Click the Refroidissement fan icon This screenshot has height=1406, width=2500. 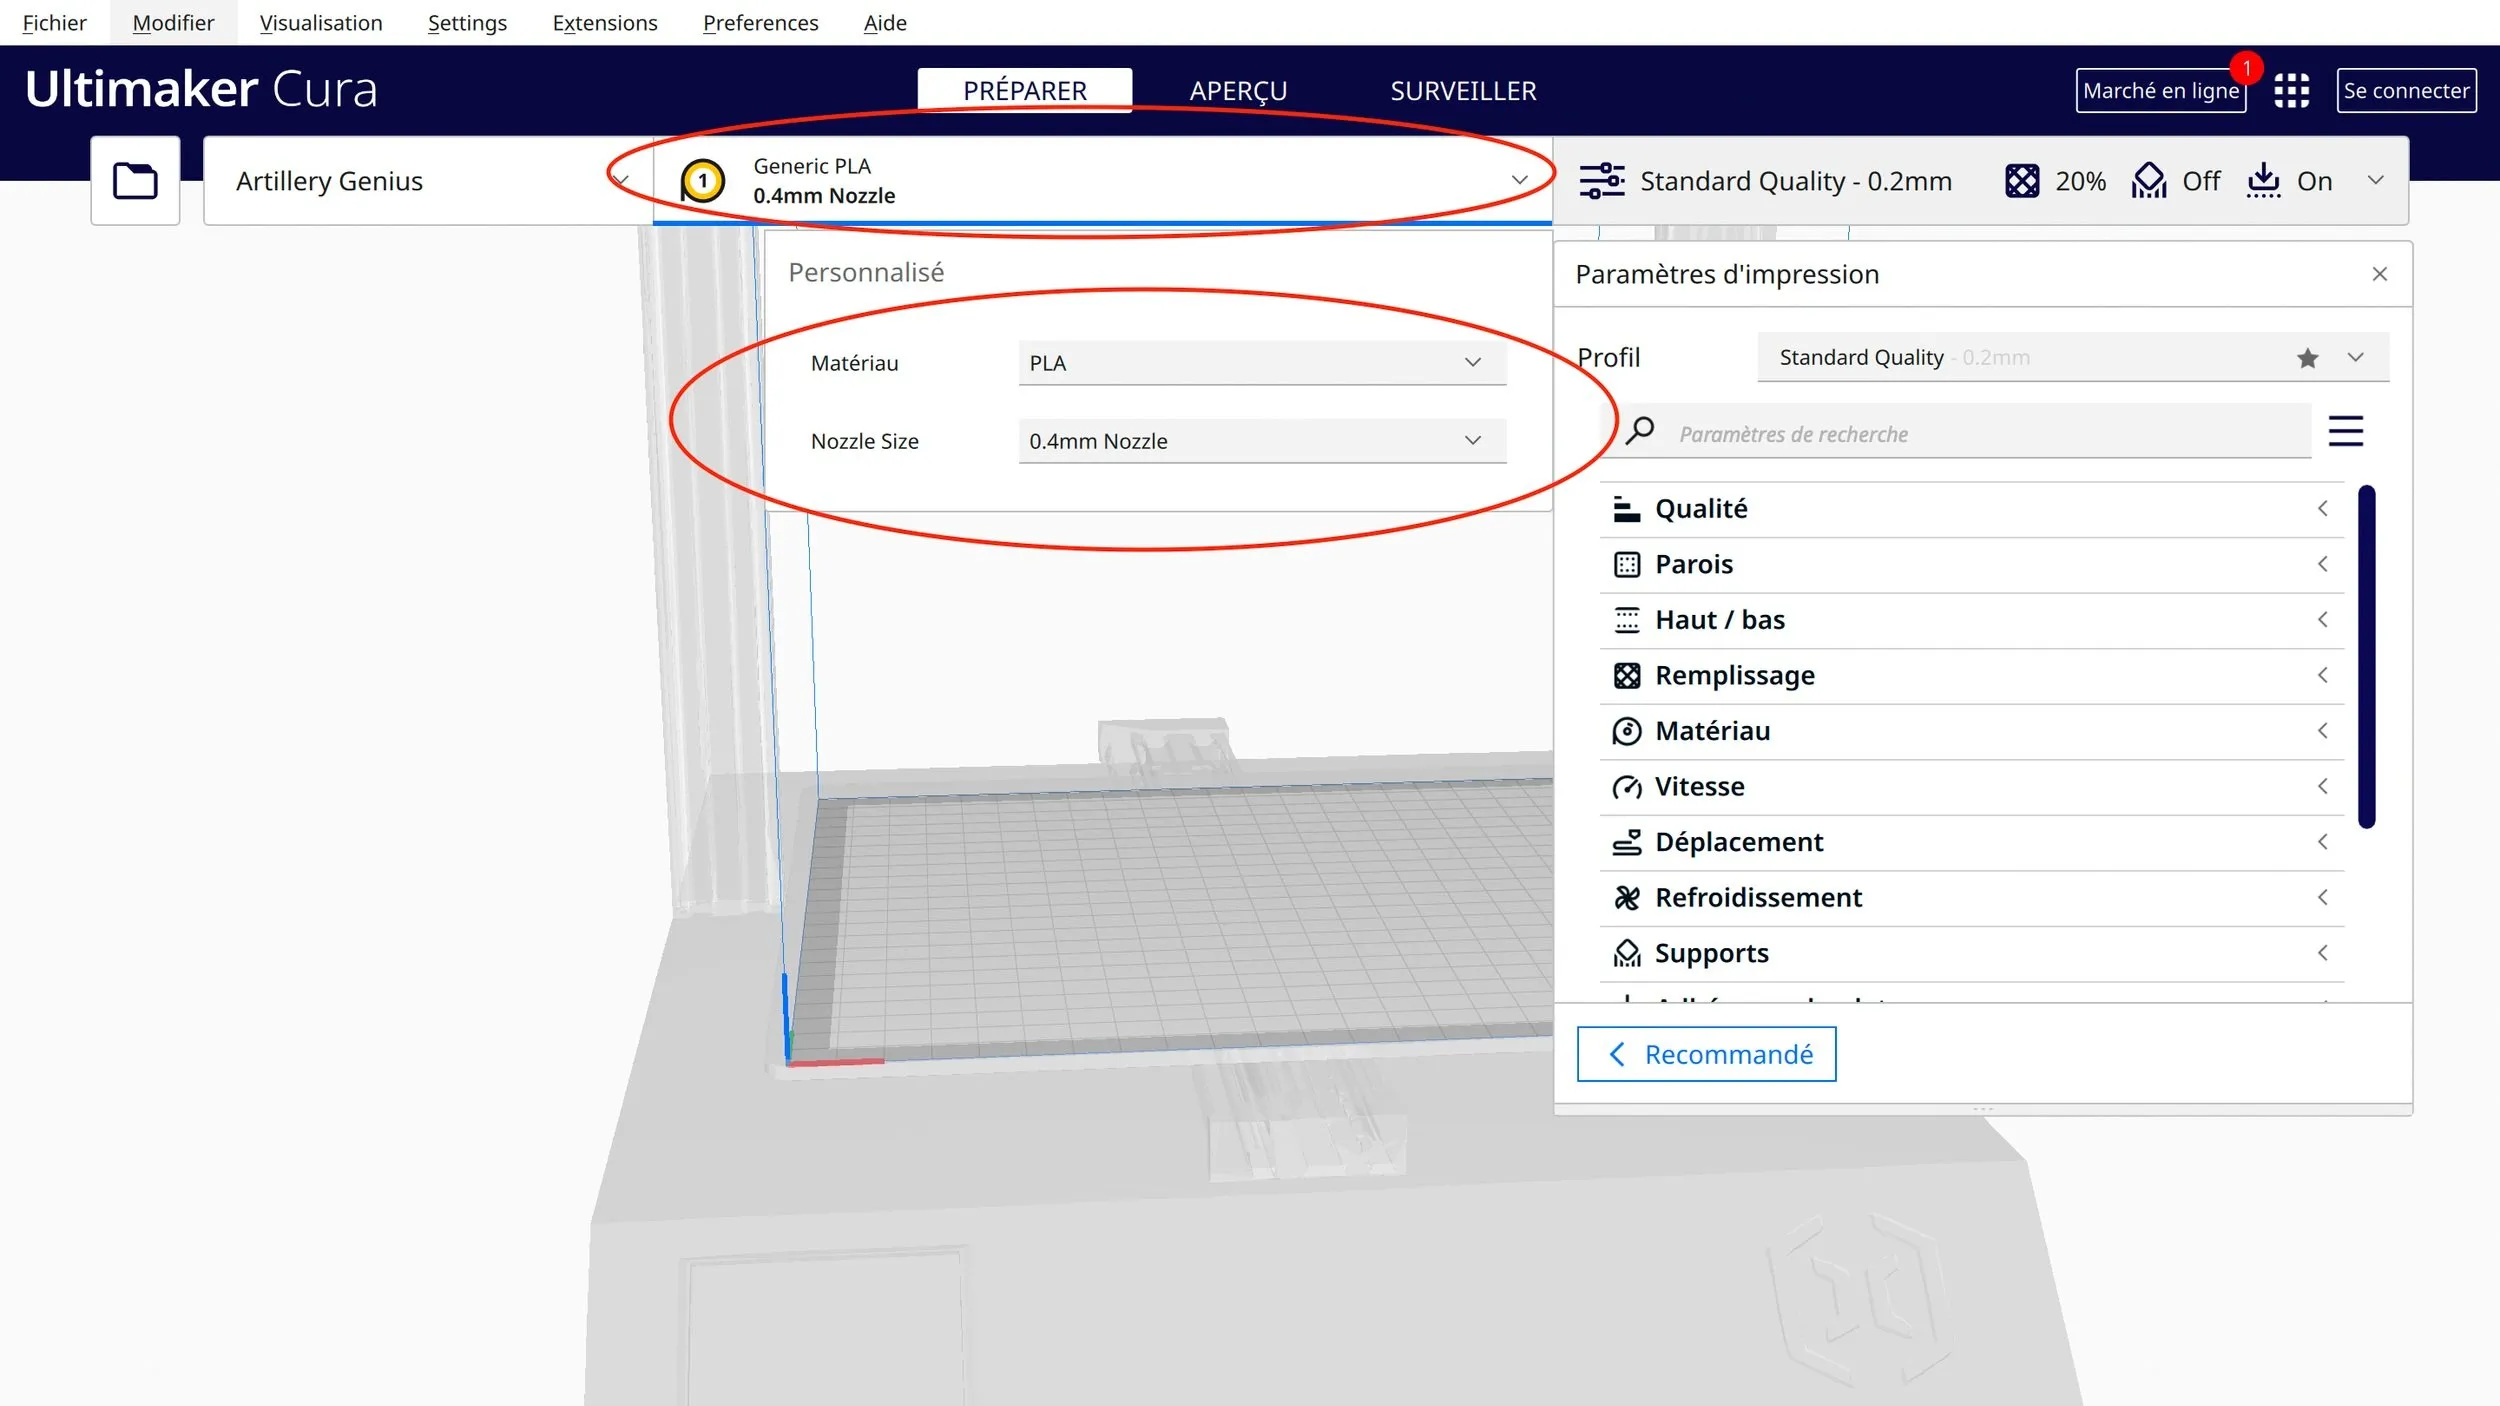pos(1627,898)
